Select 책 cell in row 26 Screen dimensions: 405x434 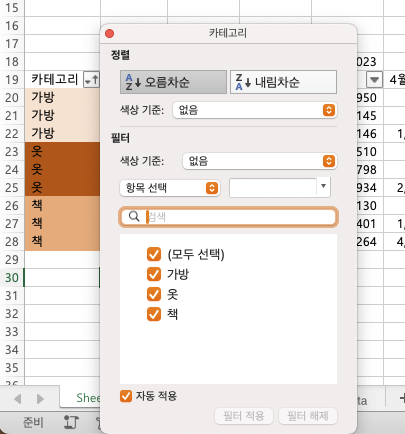point(62,206)
